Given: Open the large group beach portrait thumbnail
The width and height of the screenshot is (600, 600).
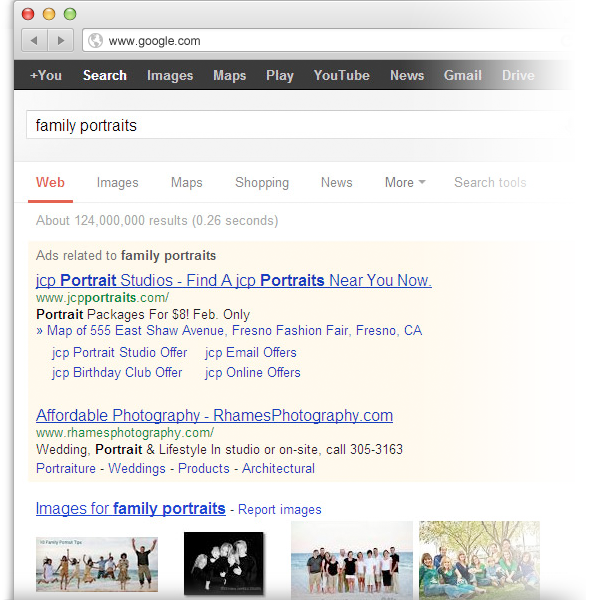Looking at the screenshot, I should pos(352,560).
